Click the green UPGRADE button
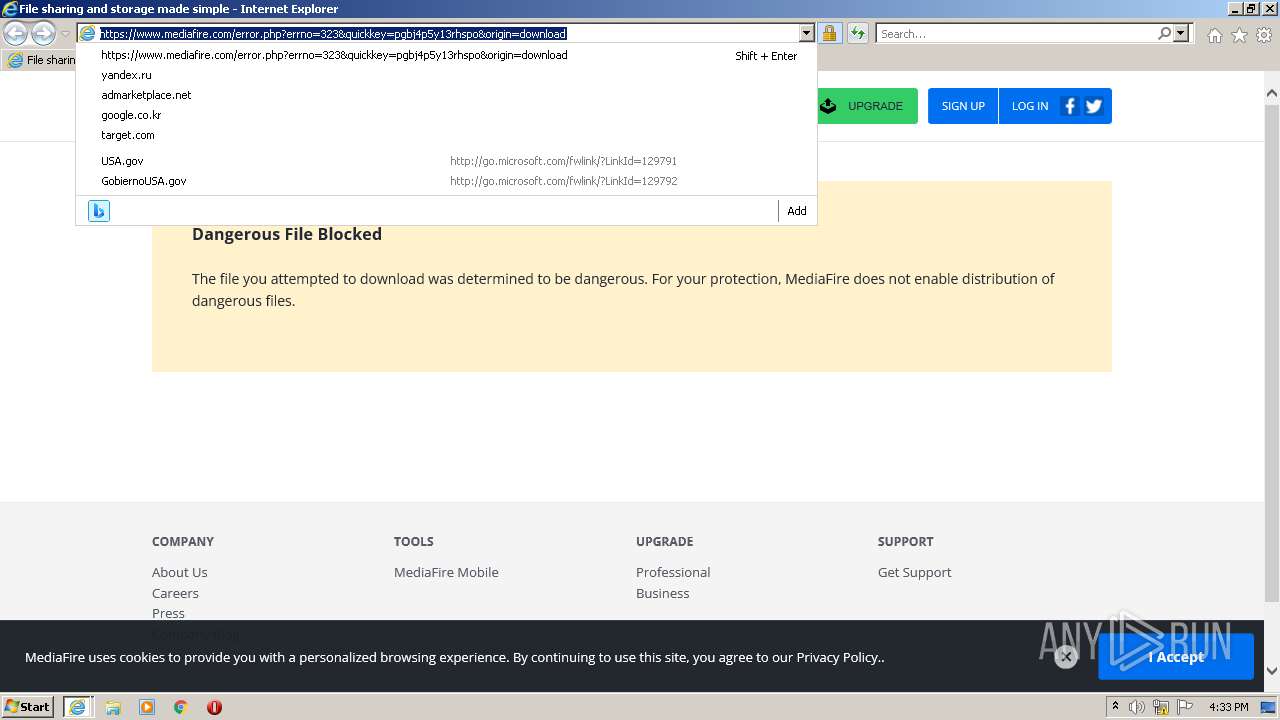The image size is (1280, 720). tap(867, 106)
